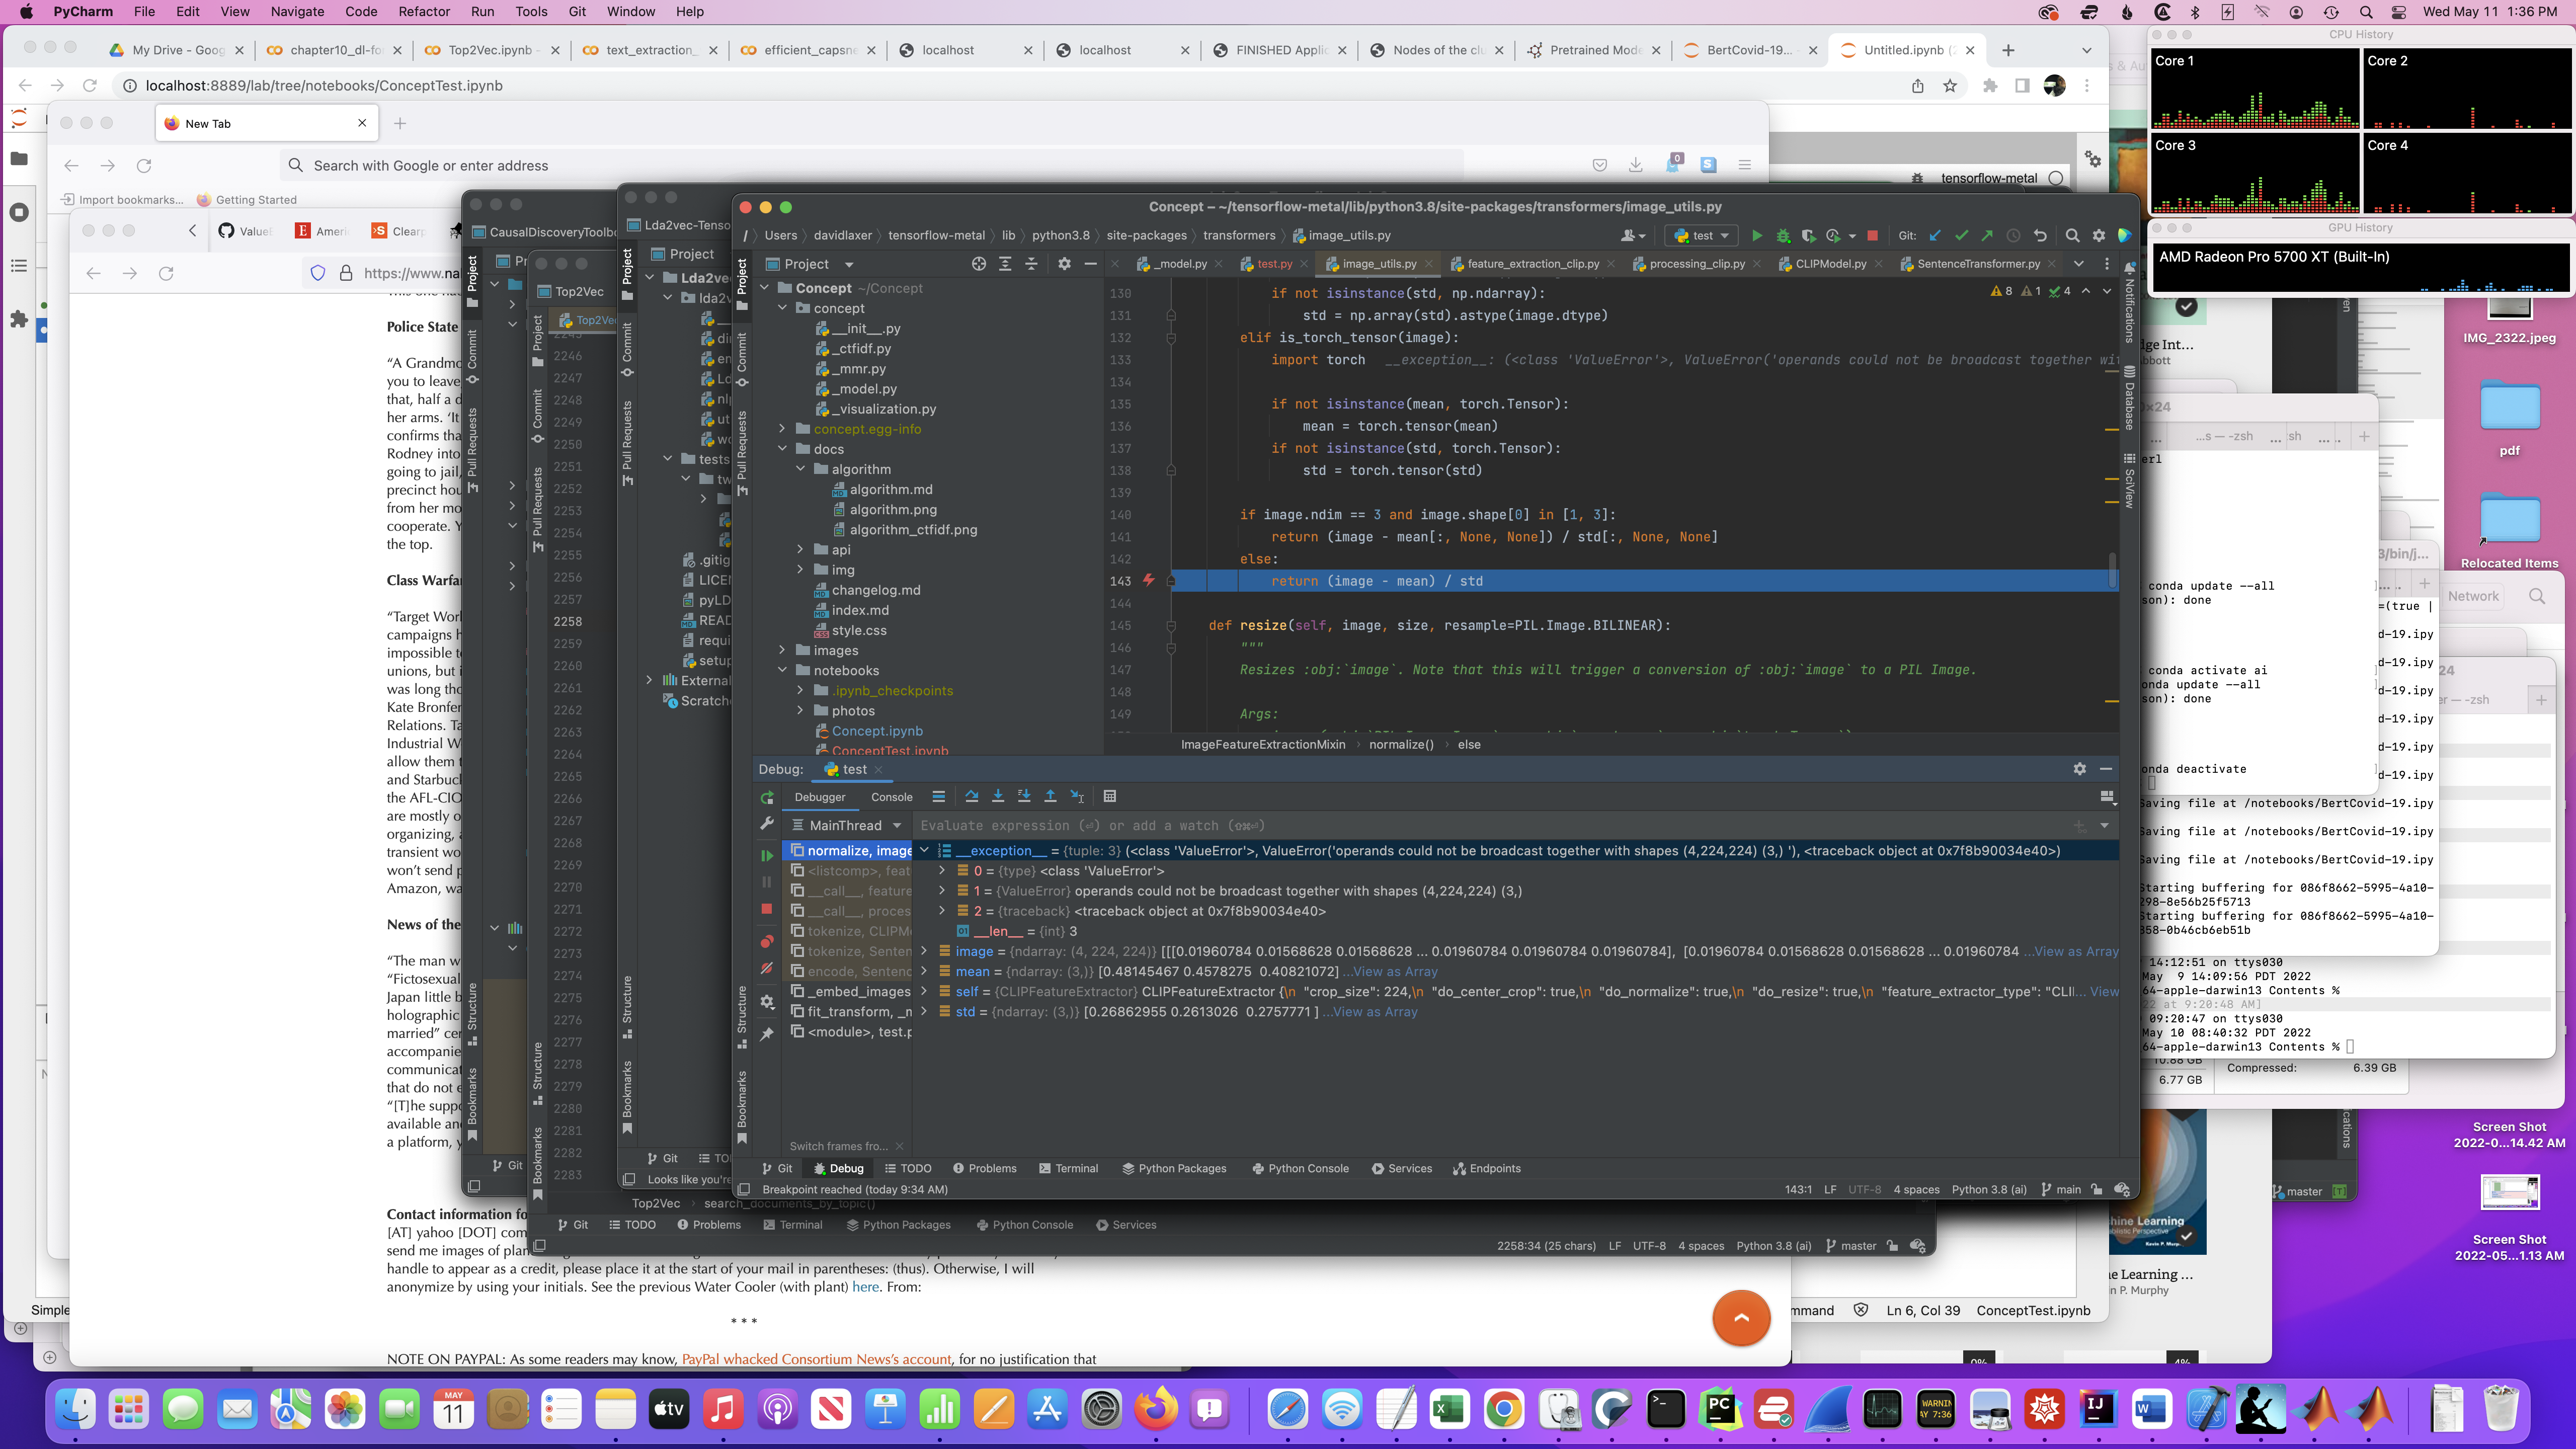
Task: Click Git commit green checkmark icon
Action: coord(1961,236)
